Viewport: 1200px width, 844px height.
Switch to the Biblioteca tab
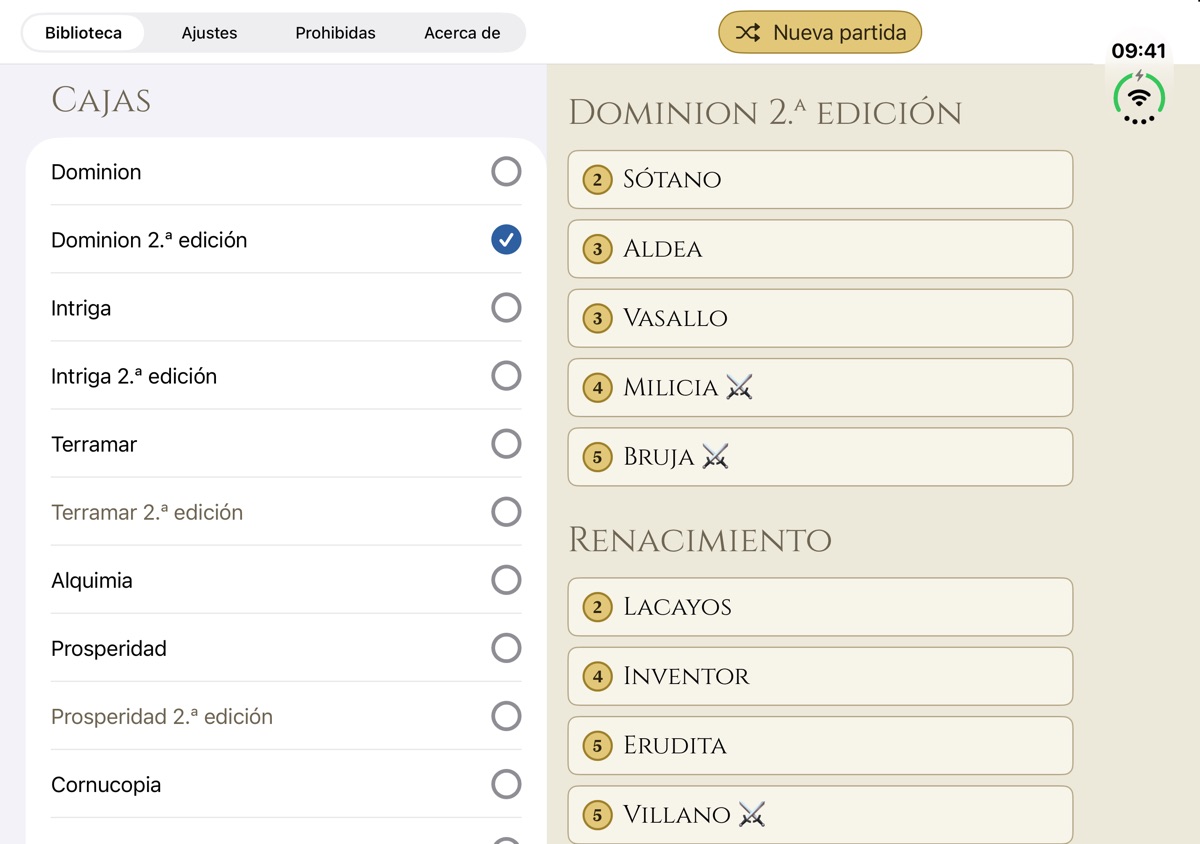pyautogui.click(x=84, y=33)
